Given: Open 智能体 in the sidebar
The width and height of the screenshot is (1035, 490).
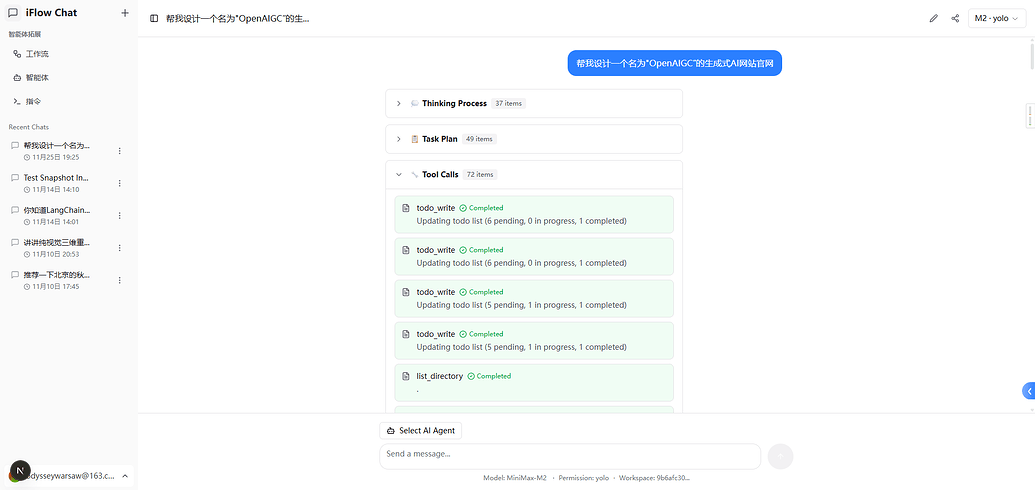Looking at the screenshot, I should 69,78.
